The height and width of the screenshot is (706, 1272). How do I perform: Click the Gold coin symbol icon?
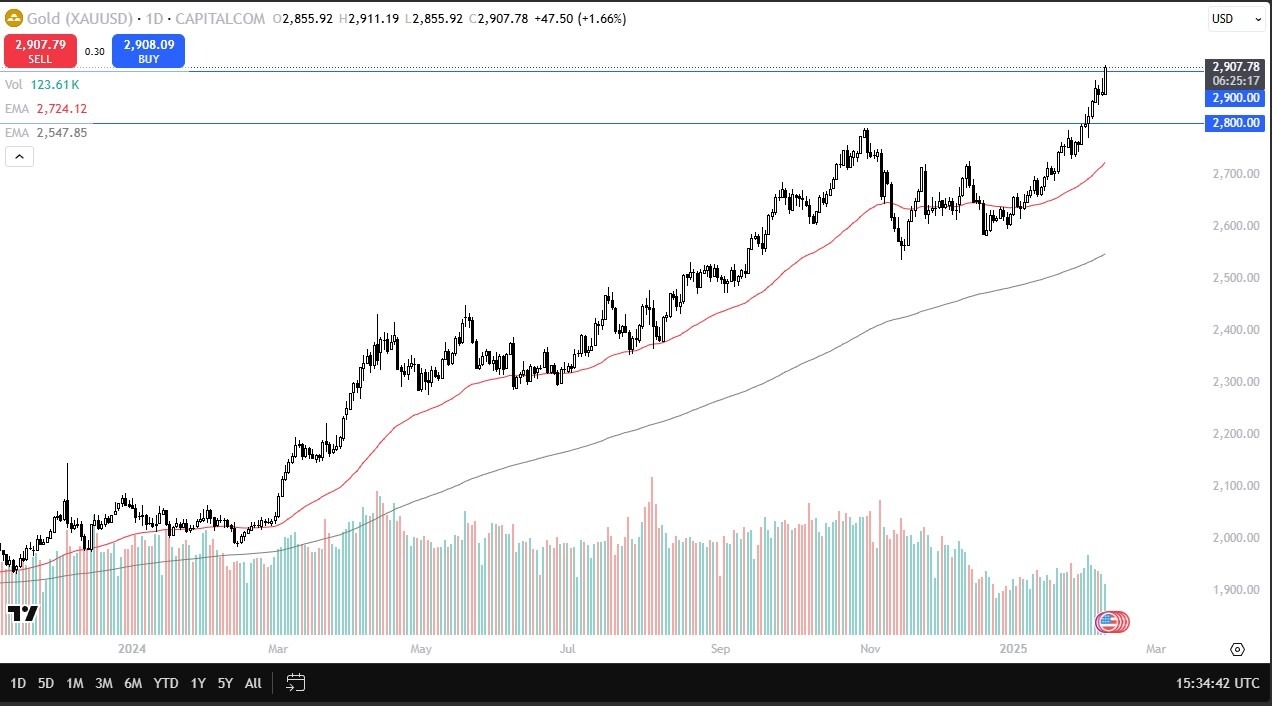click(x=14, y=18)
